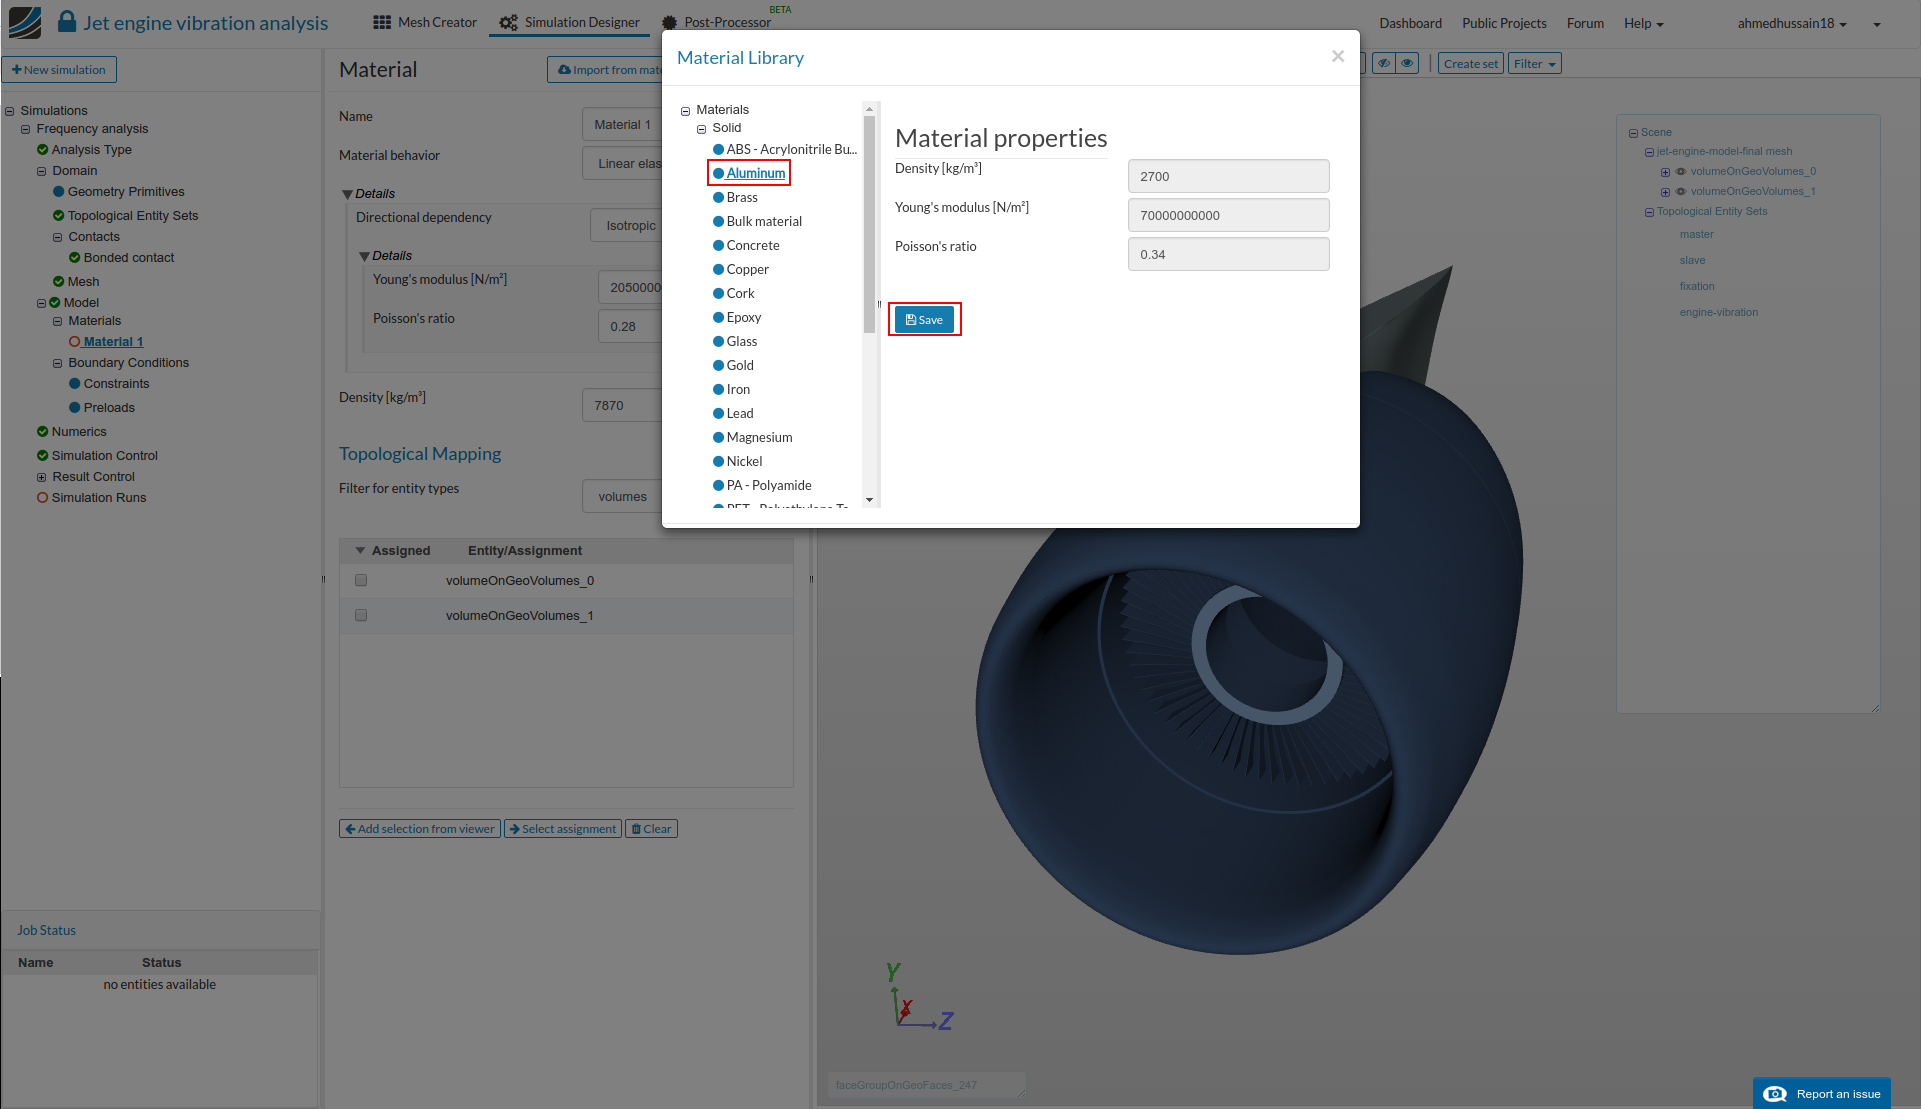
Task: Check the volumeOnGeoVolumes_1 assignment checkbox
Action: (x=361, y=615)
